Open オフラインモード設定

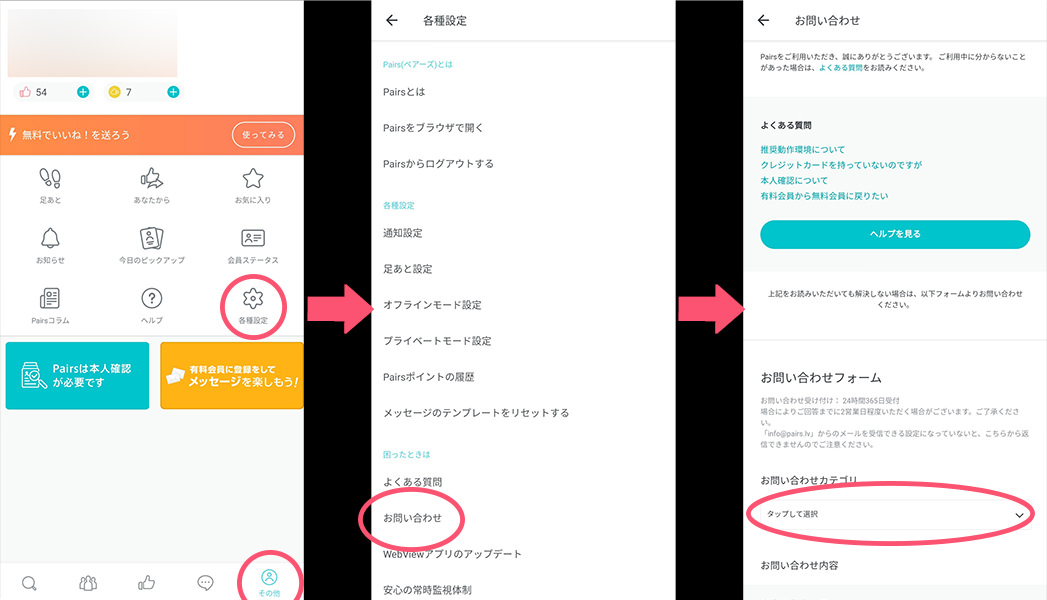pyautogui.click(x=432, y=305)
